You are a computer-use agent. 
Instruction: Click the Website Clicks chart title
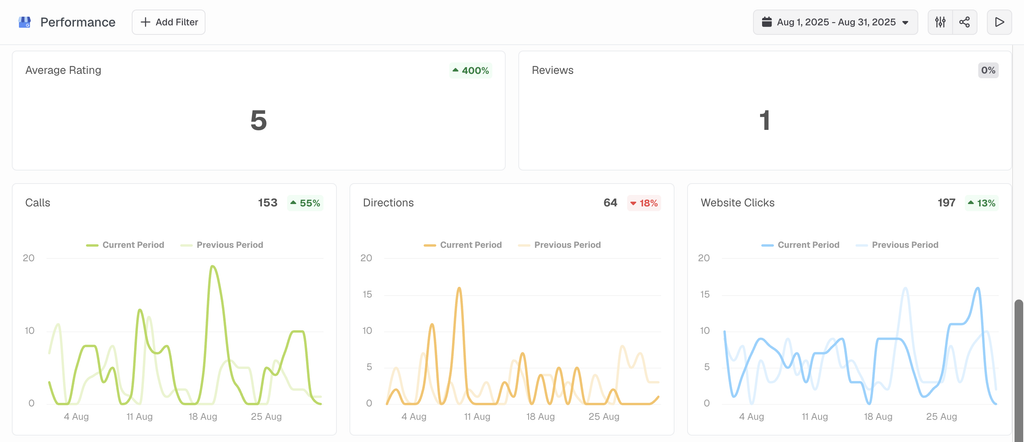coord(738,203)
